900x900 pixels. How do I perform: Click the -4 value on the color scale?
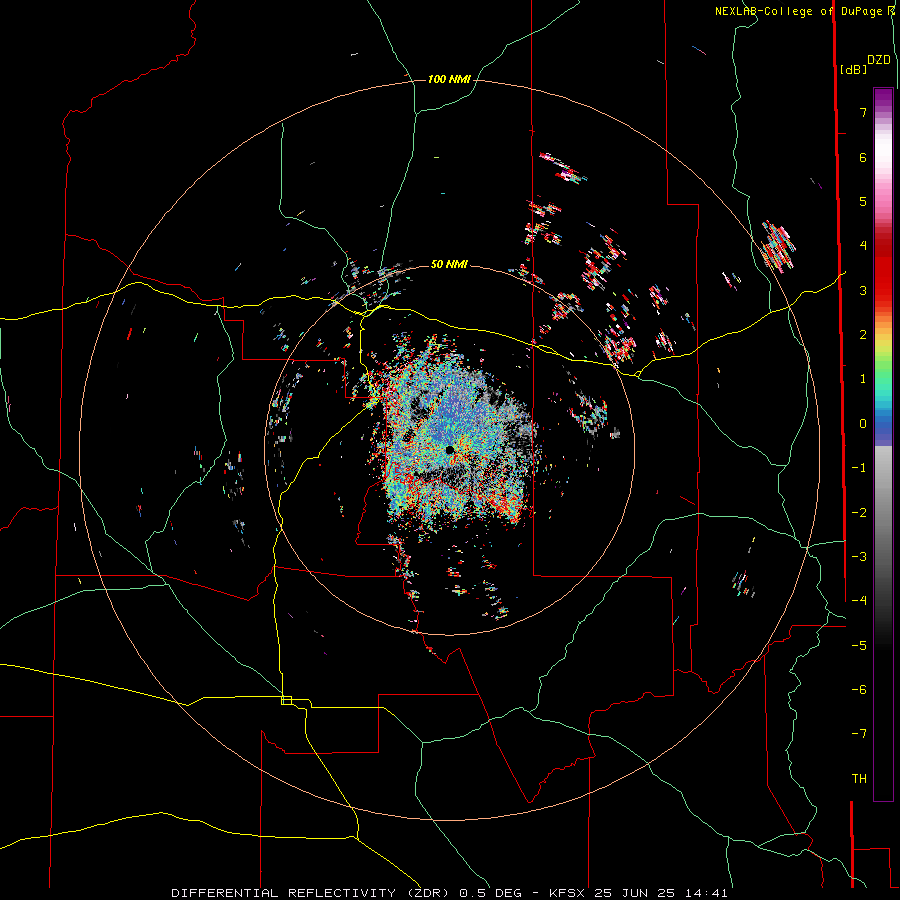tap(859, 600)
